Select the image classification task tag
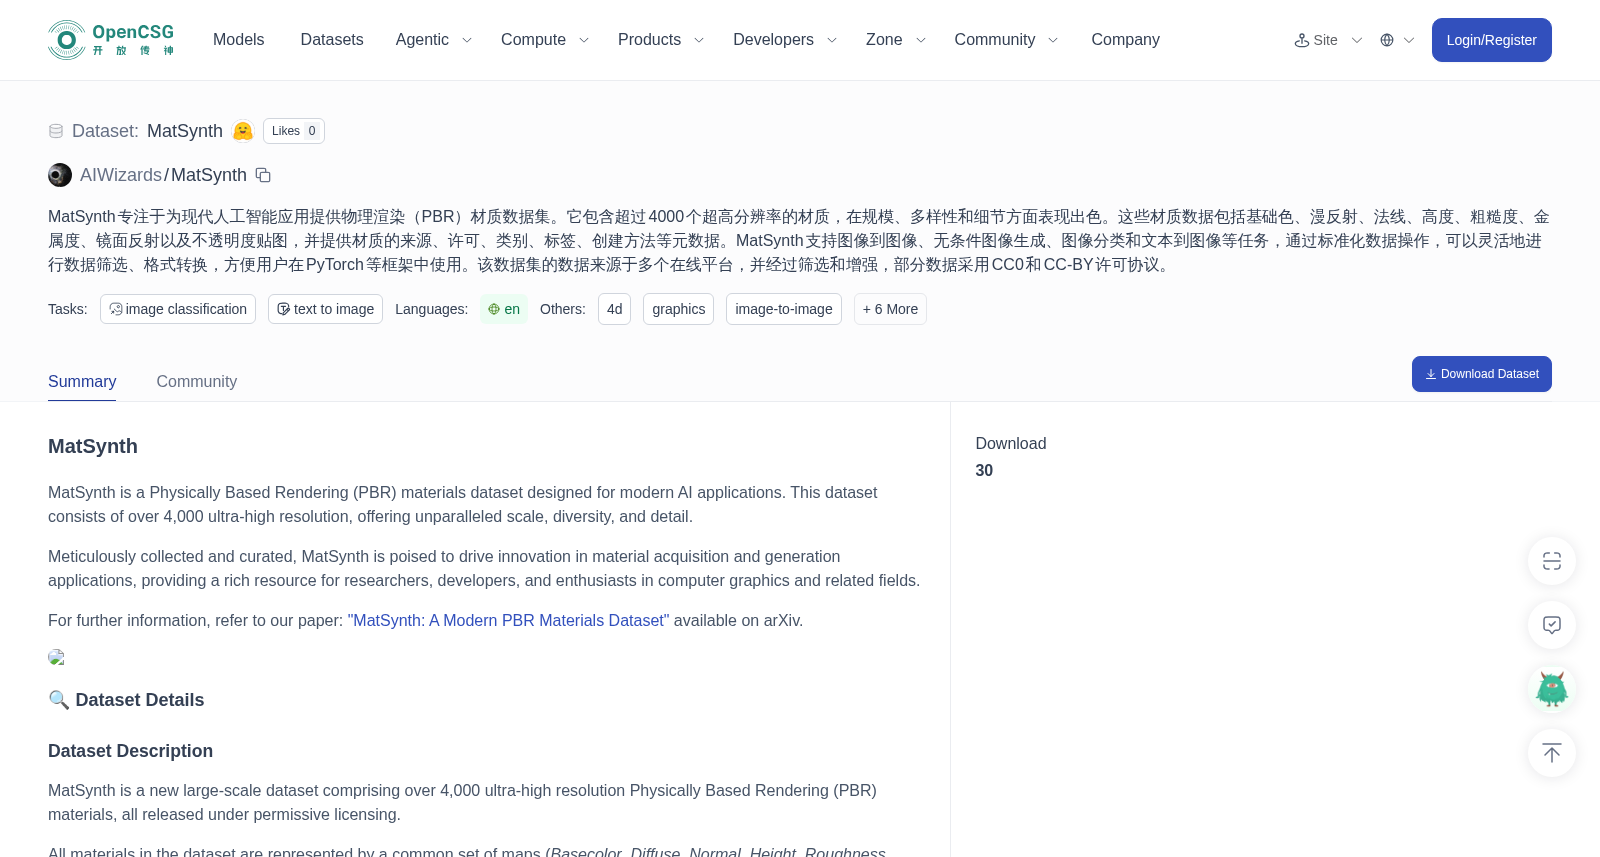Screen dimensions: 1600x857 pyautogui.click(x=178, y=309)
